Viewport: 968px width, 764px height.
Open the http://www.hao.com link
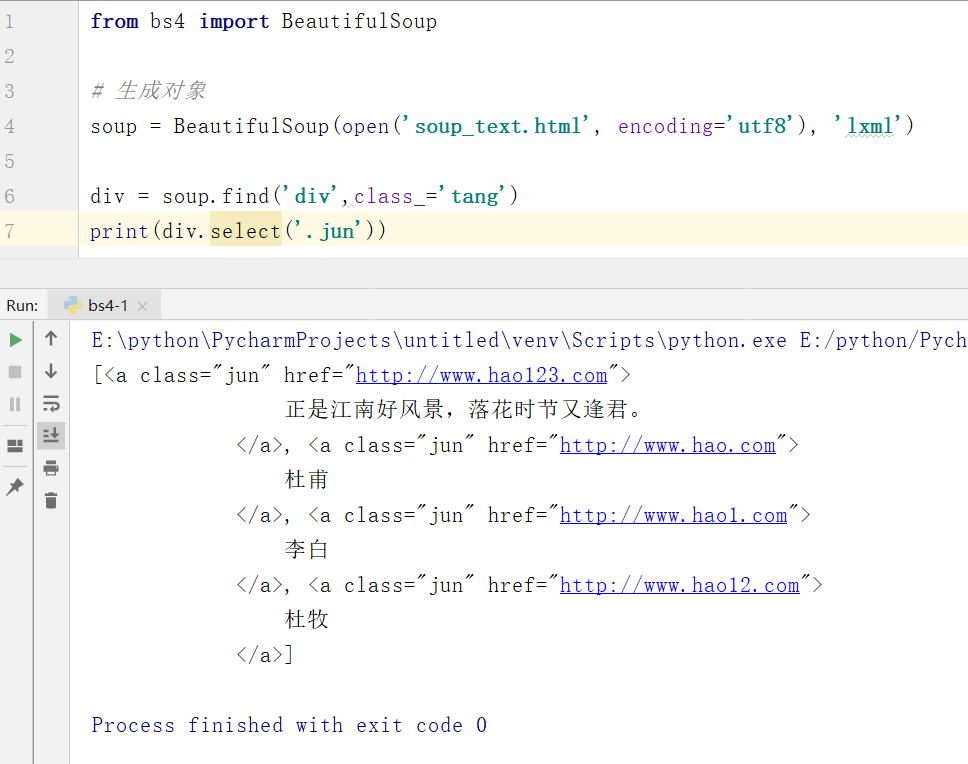coord(667,446)
